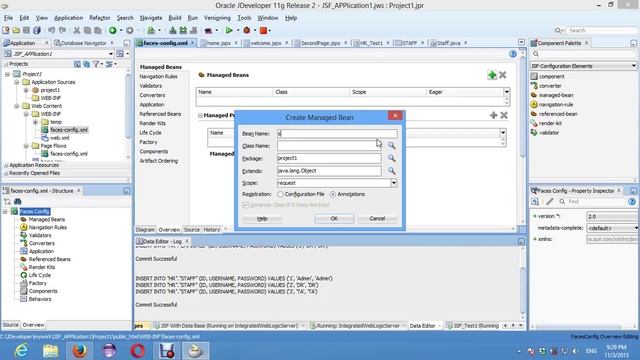Screen dimensions: 640x360
Task: Select web.xml in project tree
Action: click(x=59, y=138)
